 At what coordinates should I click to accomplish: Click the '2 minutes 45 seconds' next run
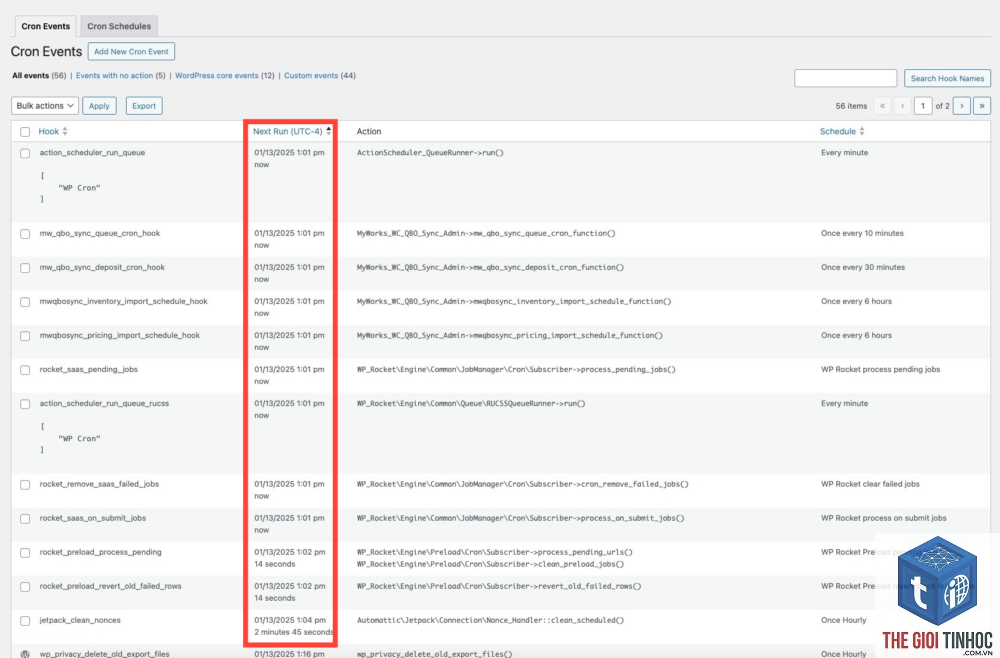(293, 632)
